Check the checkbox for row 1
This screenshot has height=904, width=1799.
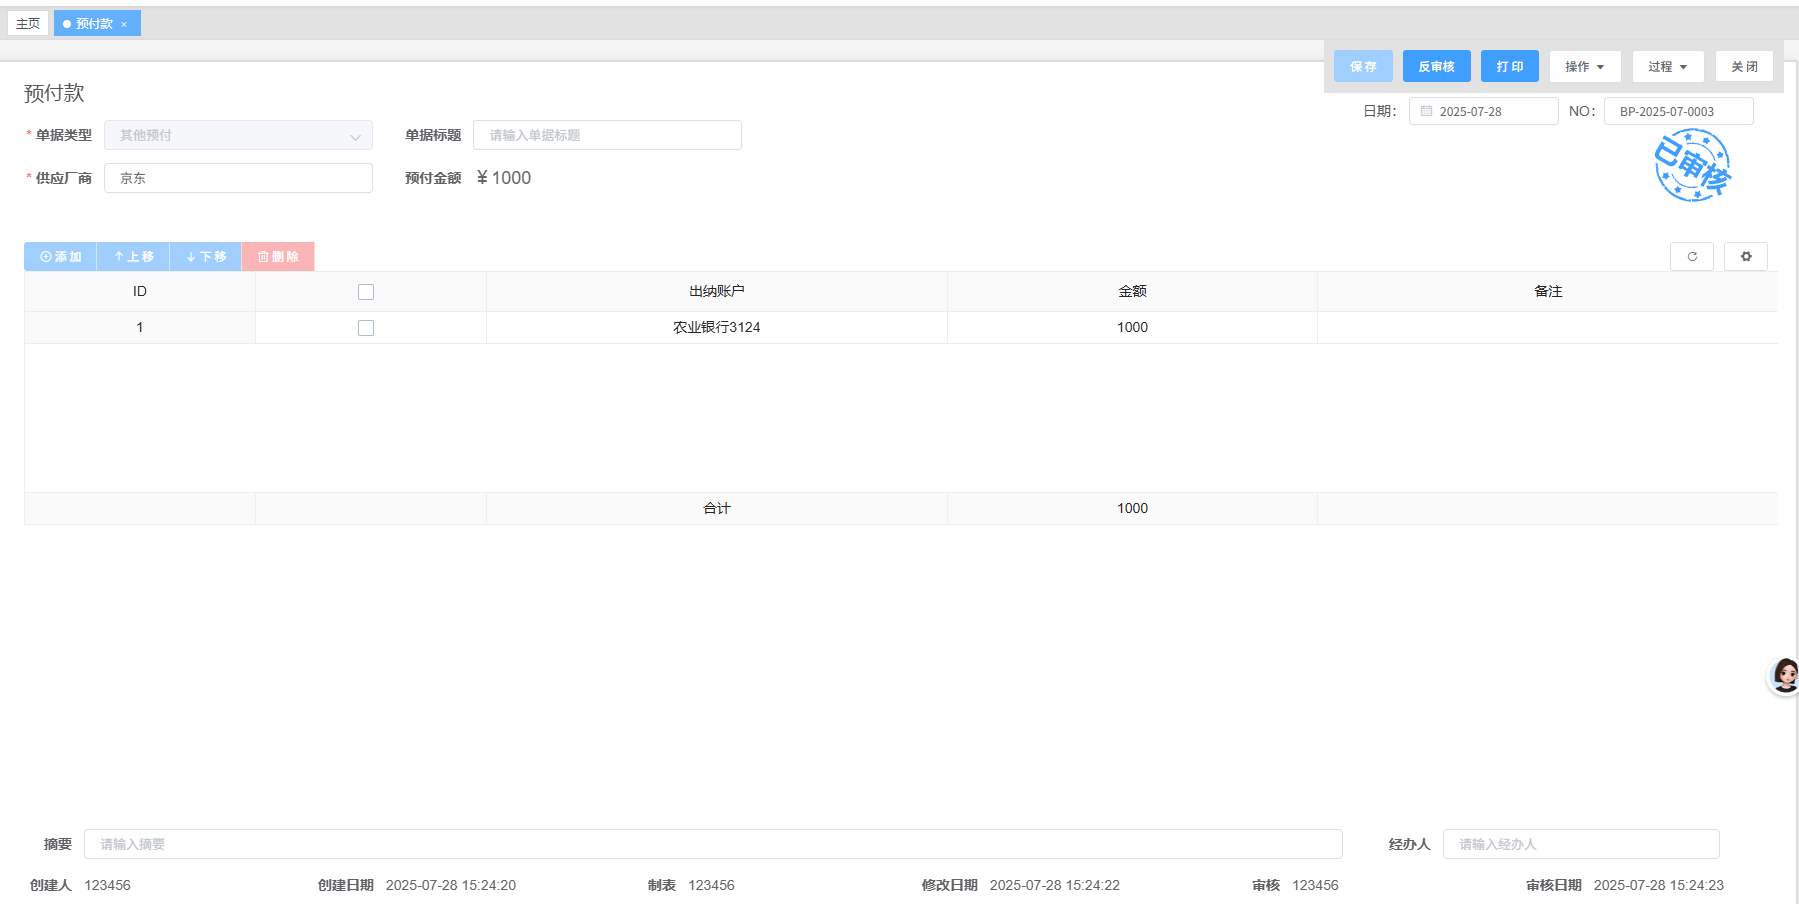tap(366, 328)
